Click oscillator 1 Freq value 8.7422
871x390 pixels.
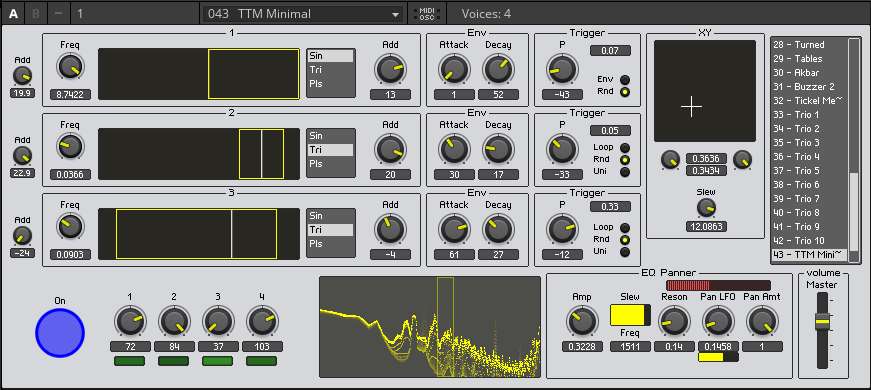click(x=70, y=95)
